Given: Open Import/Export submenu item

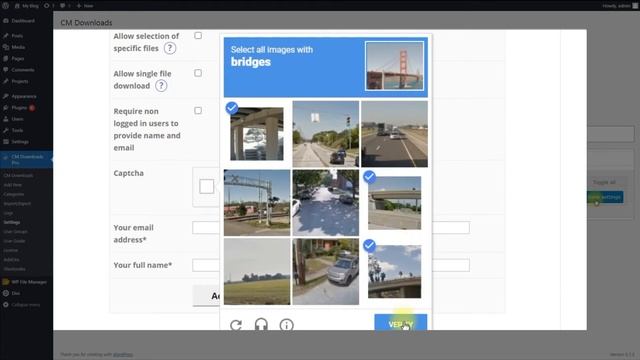Looking at the screenshot, I should 17,203.
